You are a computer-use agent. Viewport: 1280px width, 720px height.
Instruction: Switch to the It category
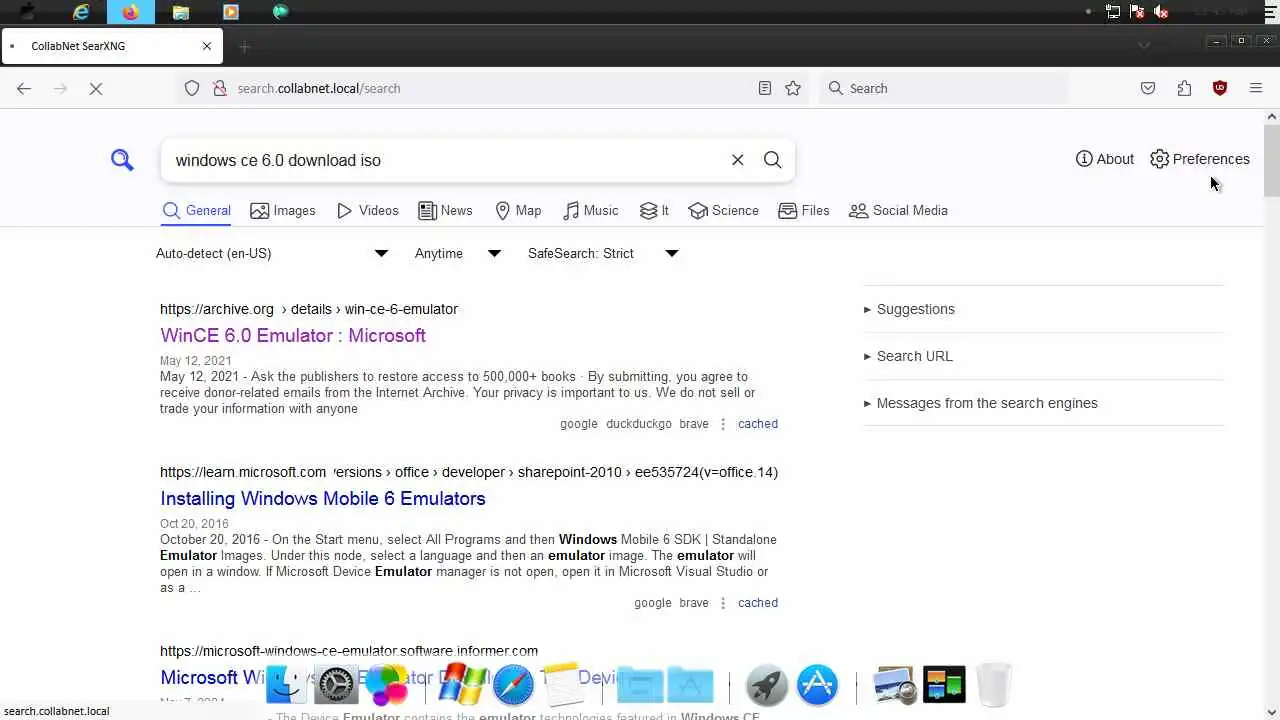tap(654, 211)
